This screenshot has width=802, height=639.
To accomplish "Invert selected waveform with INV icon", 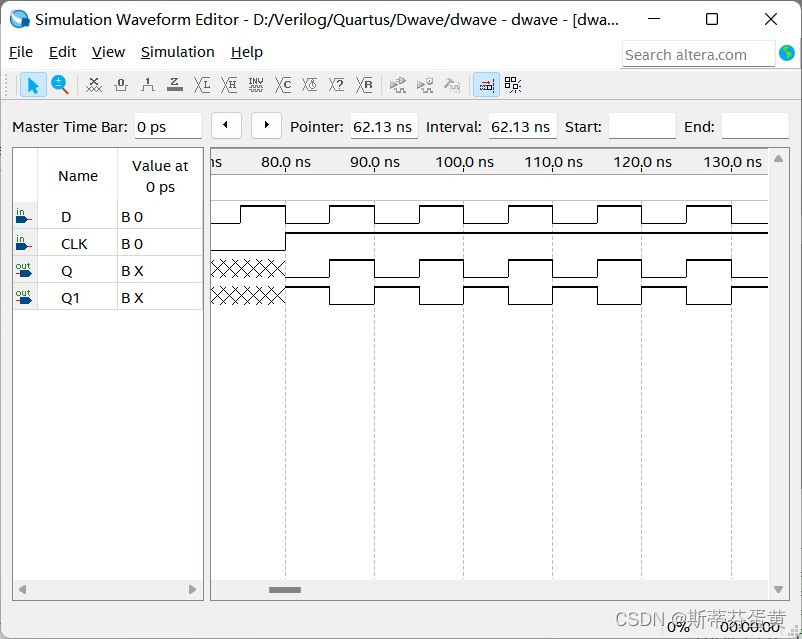I will point(256,85).
